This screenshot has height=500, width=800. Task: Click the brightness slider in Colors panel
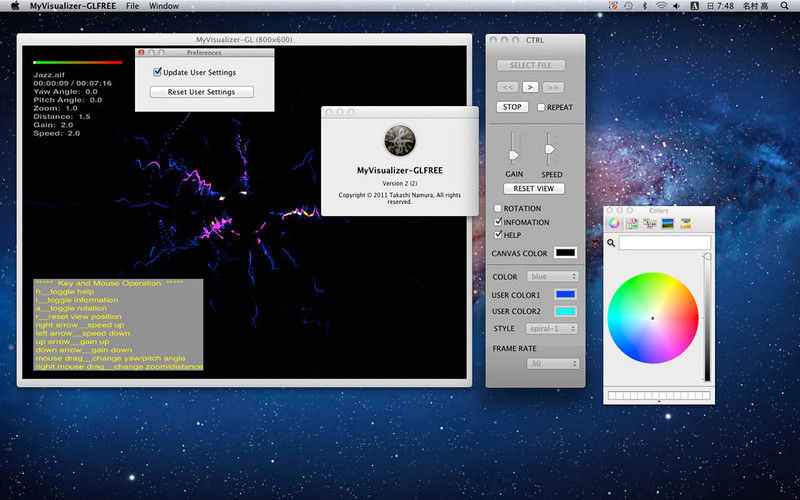coord(707,317)
